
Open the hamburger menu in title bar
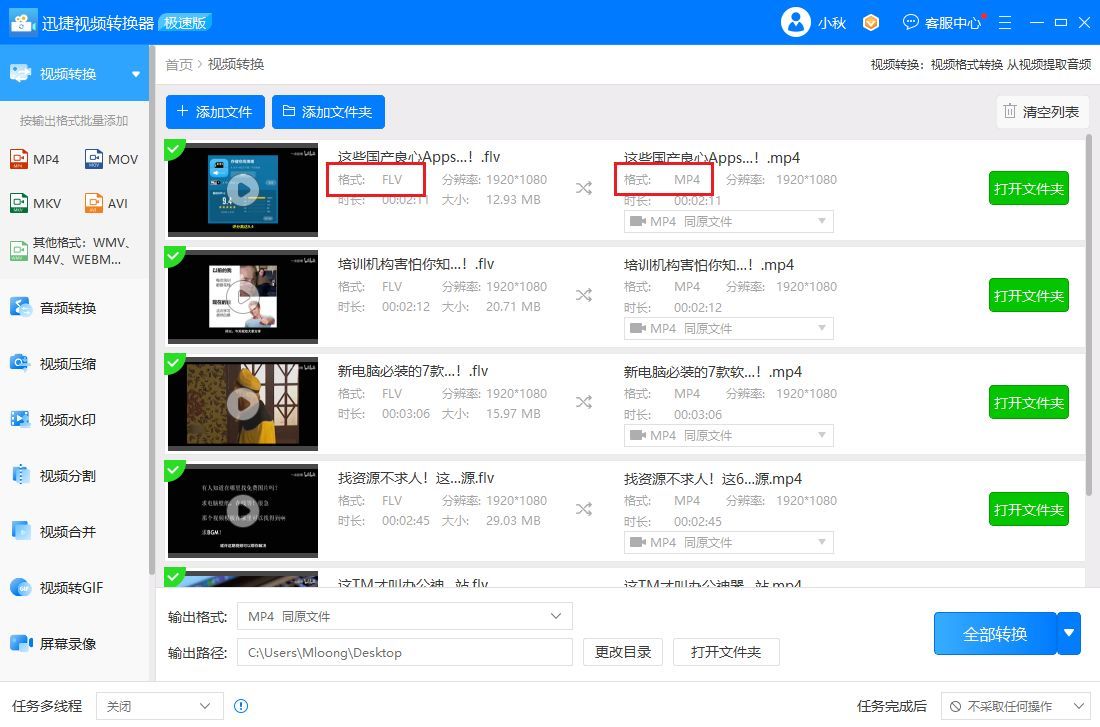(1005, 22)
